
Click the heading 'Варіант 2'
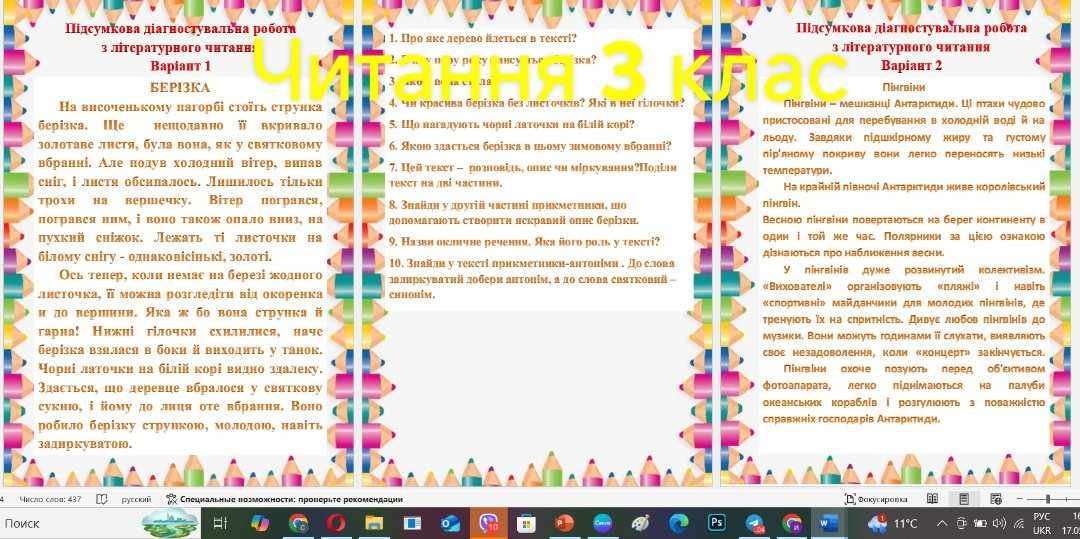[911, 65]
